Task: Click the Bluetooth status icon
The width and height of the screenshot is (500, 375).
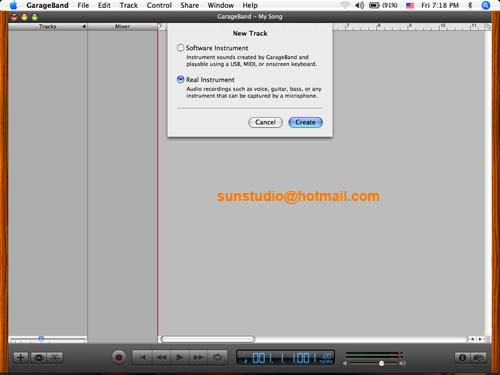Action: (x=470, y=5)
